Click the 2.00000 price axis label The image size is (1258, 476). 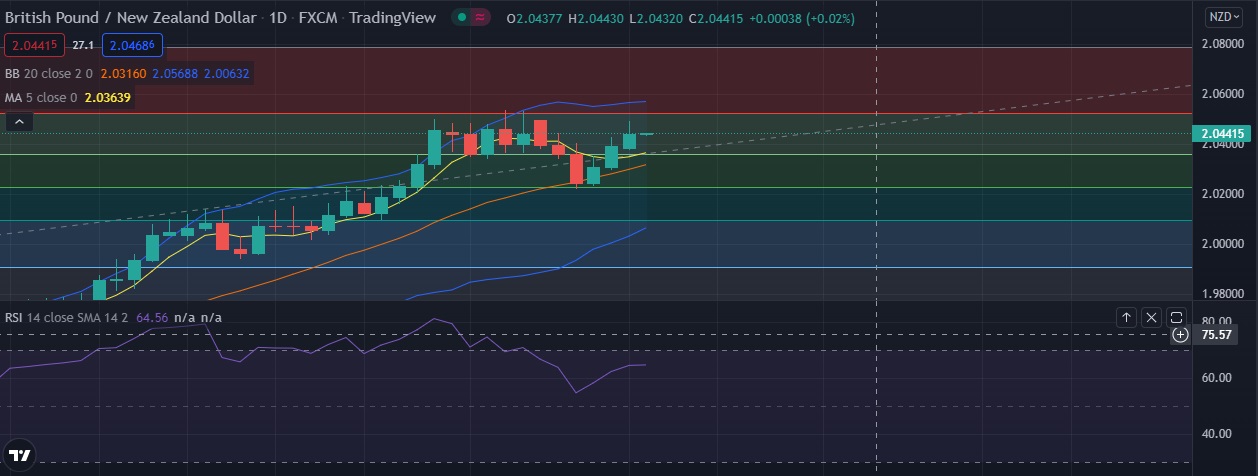1223,243
